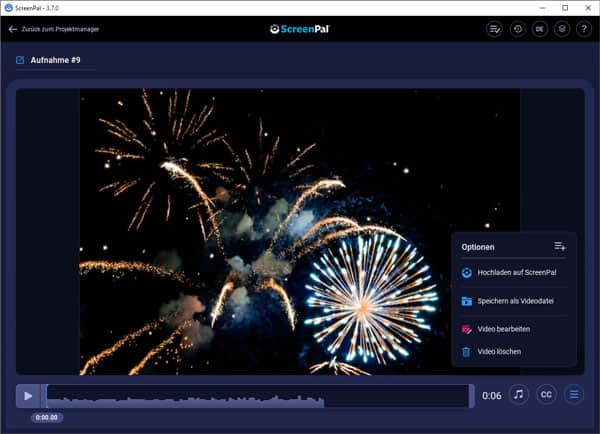
Task: Toggle the CC captions button
Action: 546,395
